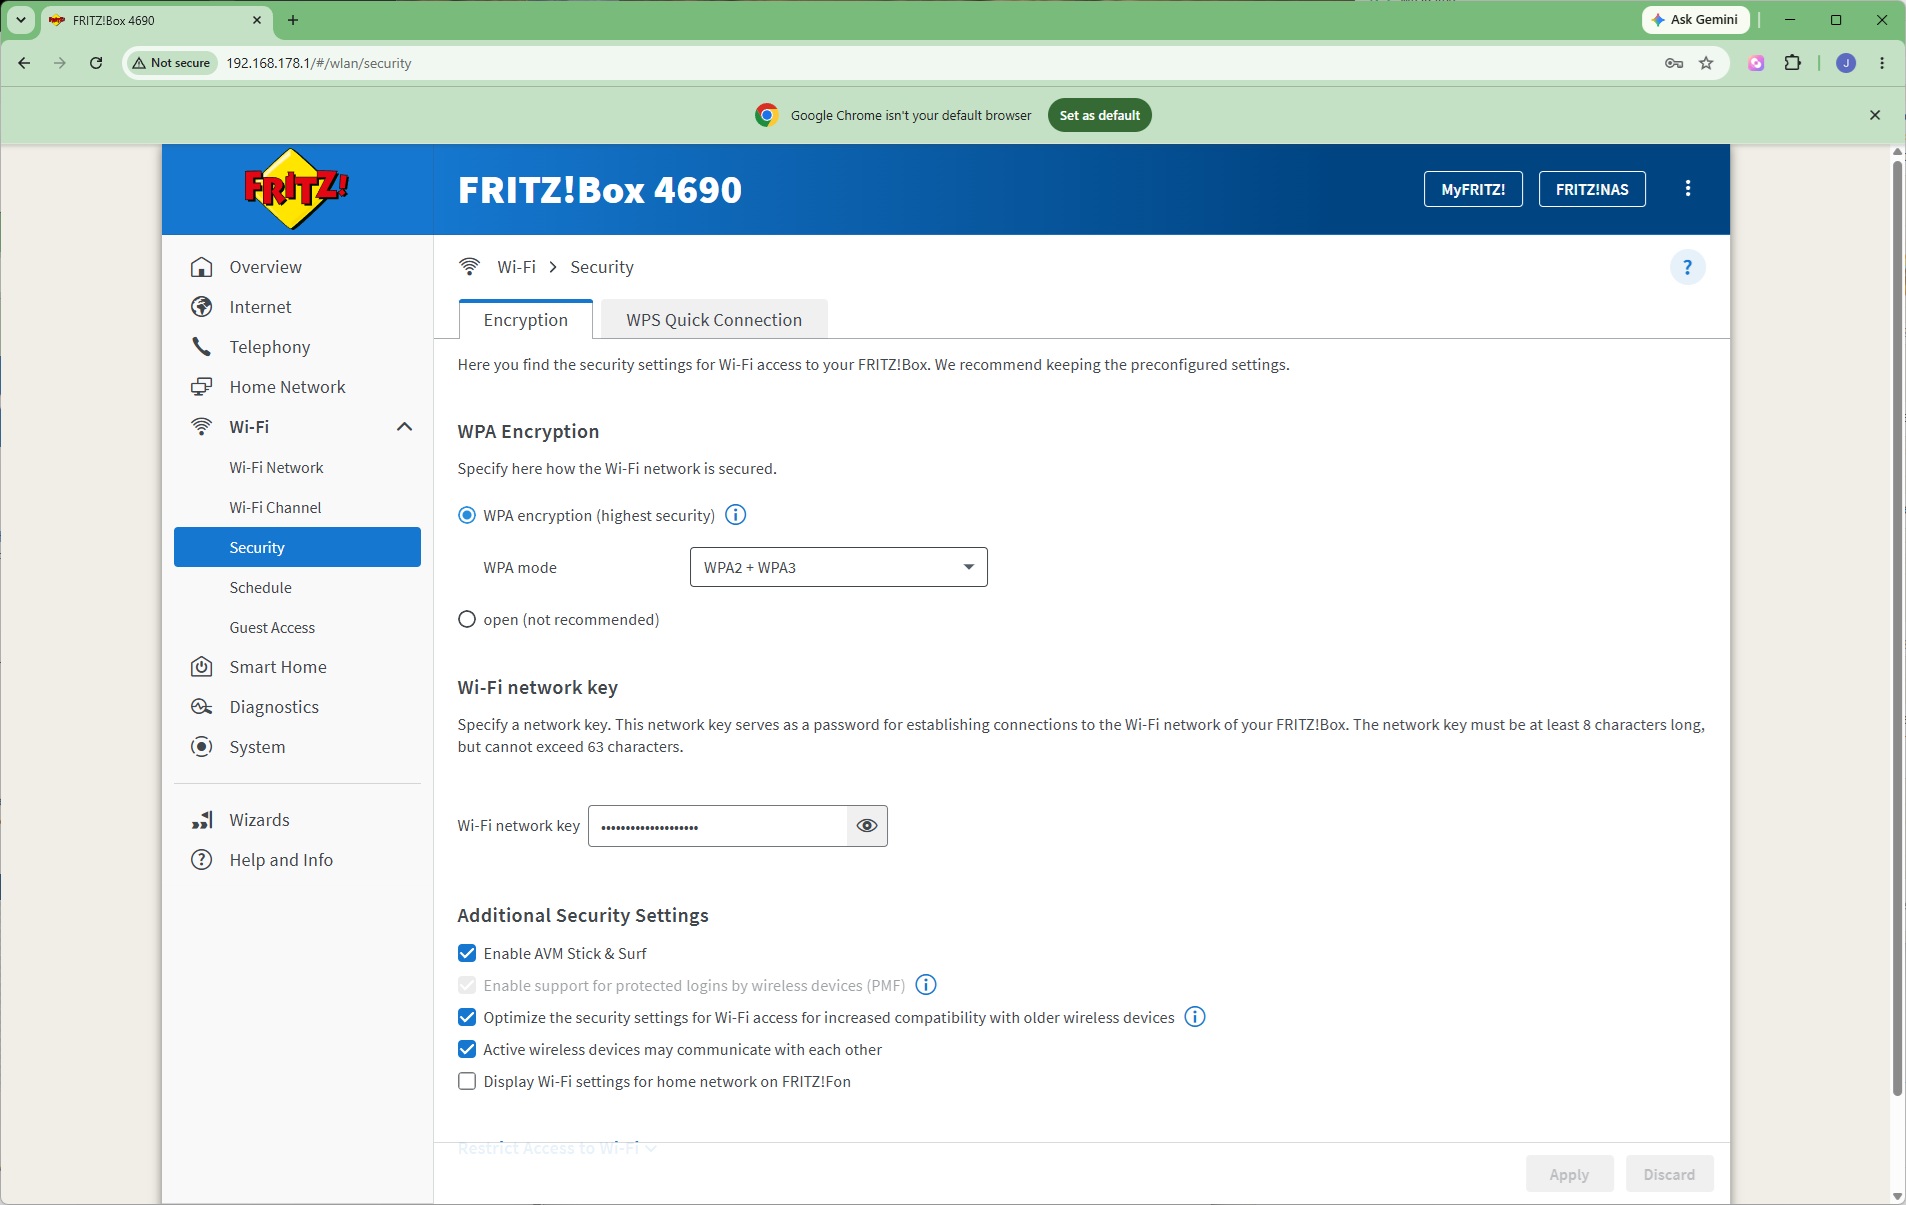Open Chrome three-dot menu
The width and height of the screenshot is (1906, 1205).
tap(1882, 63)
